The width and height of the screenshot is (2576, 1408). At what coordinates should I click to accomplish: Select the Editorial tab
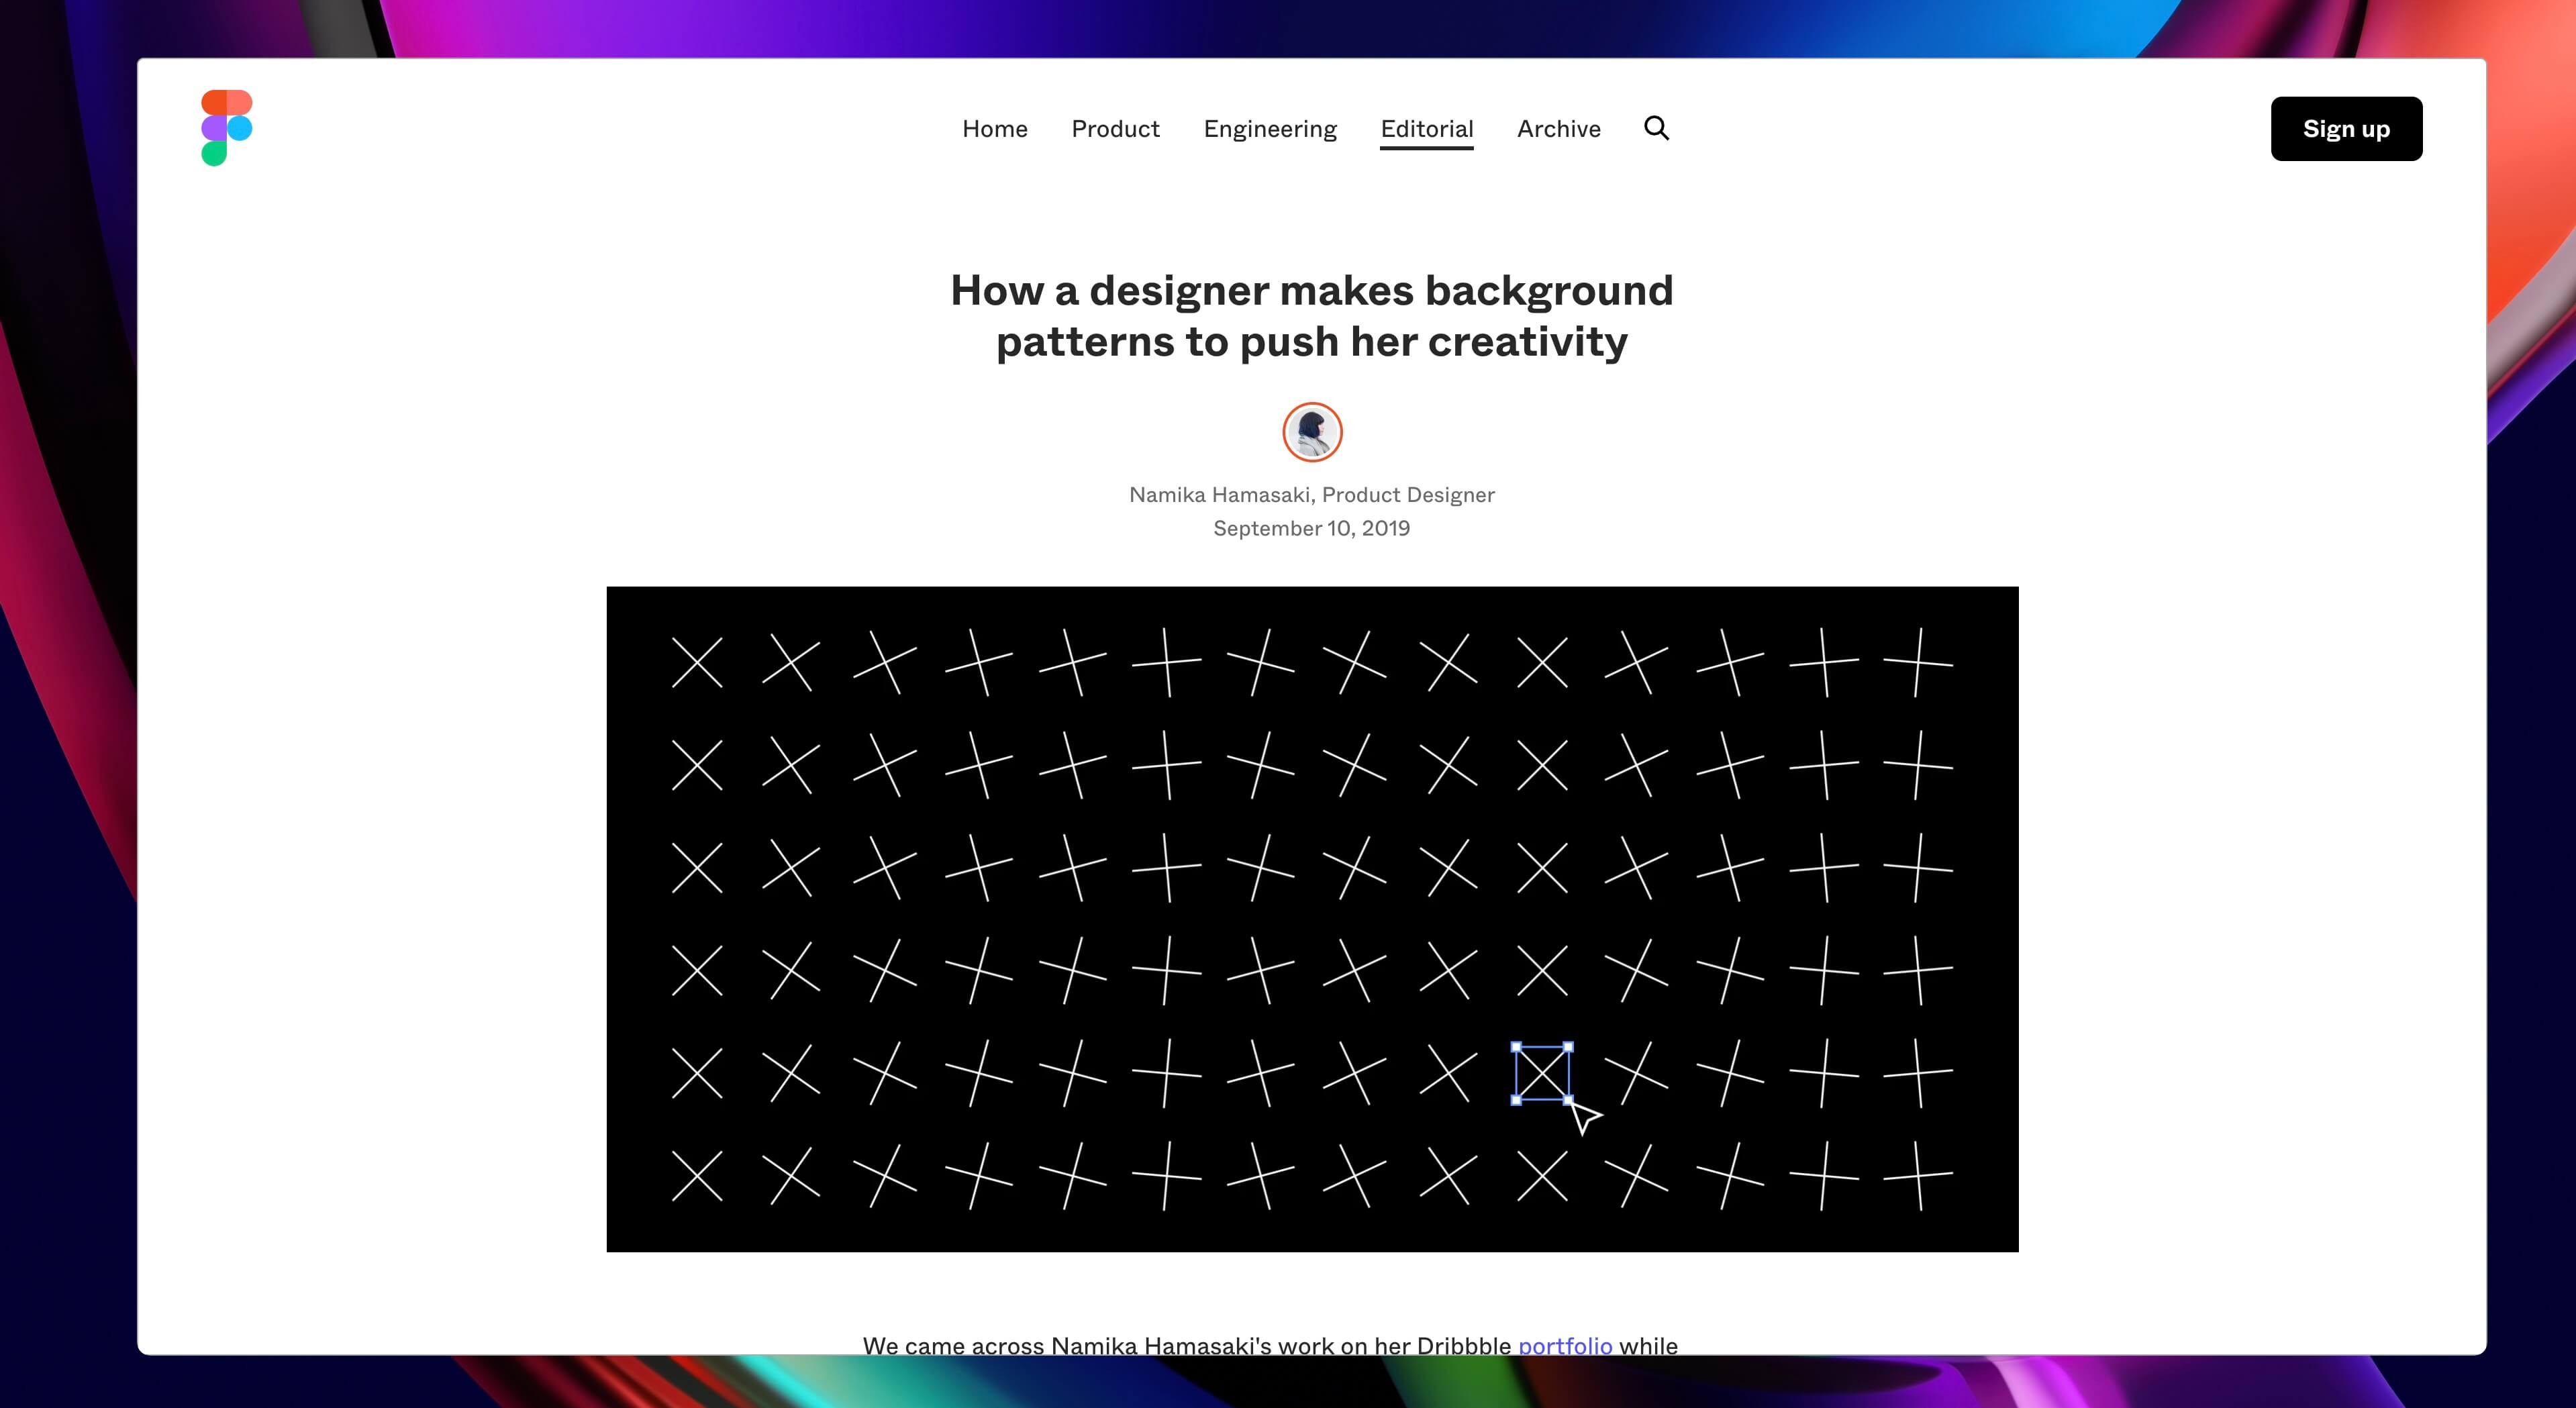click(x=1426, y=129)
